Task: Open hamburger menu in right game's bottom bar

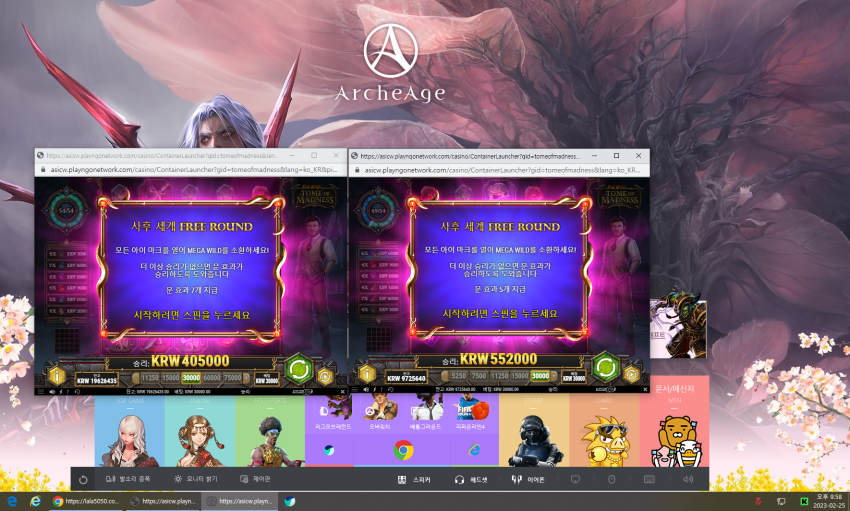Action: pos(355,390)
